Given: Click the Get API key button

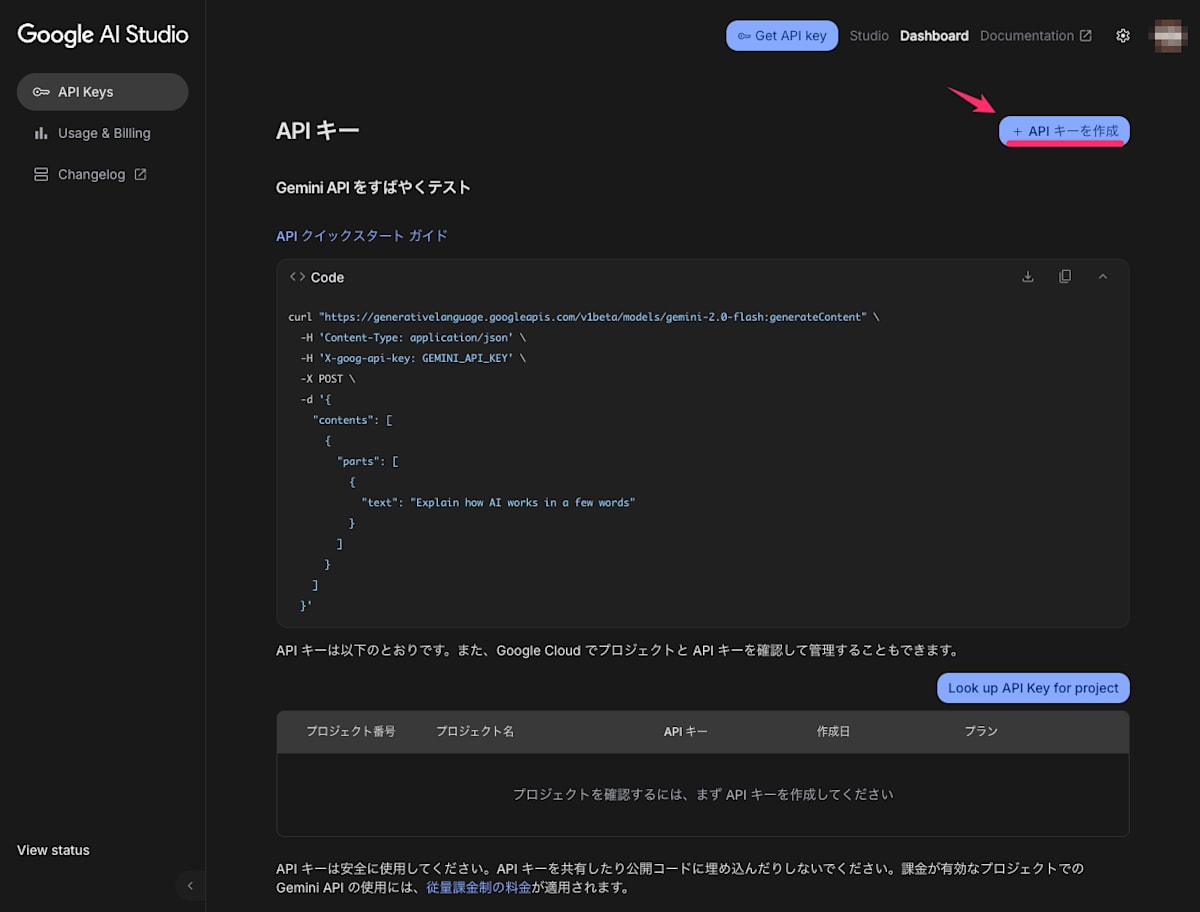Looking at the screenshot, I should click(782, 36).
